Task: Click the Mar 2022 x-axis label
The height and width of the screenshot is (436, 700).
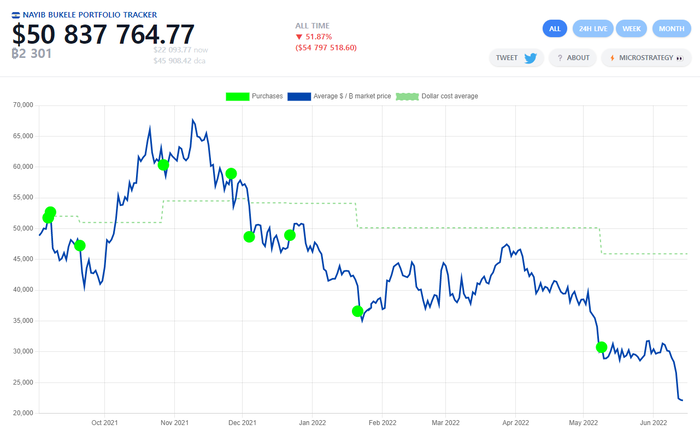Action: pos(445,423)
